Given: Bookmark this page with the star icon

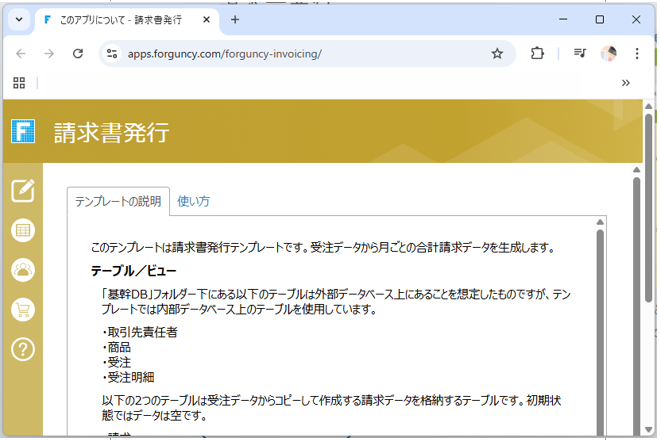Looking at the screenshot, I should (497, 54).
